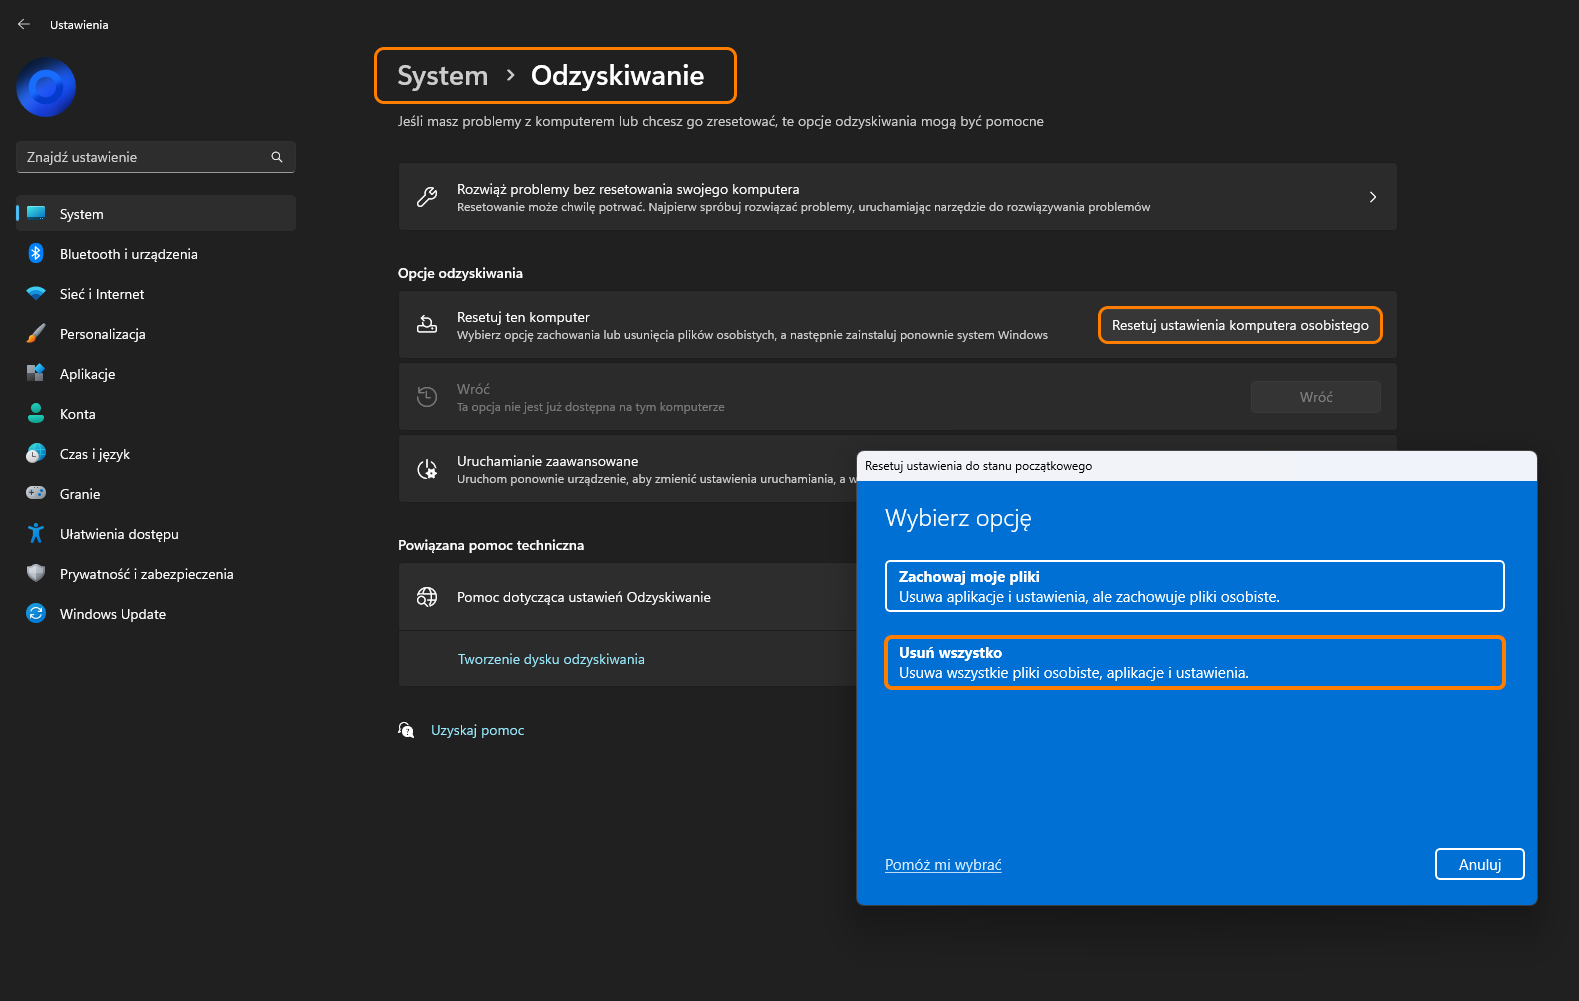The width and height of the screenshot is (1579, 1001).
Task: Click the System monitor icon in sidebar
Action: click(36, 213)
